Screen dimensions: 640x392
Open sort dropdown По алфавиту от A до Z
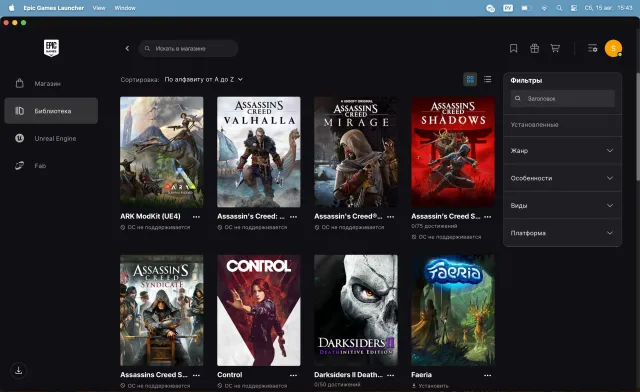(203, 79)
